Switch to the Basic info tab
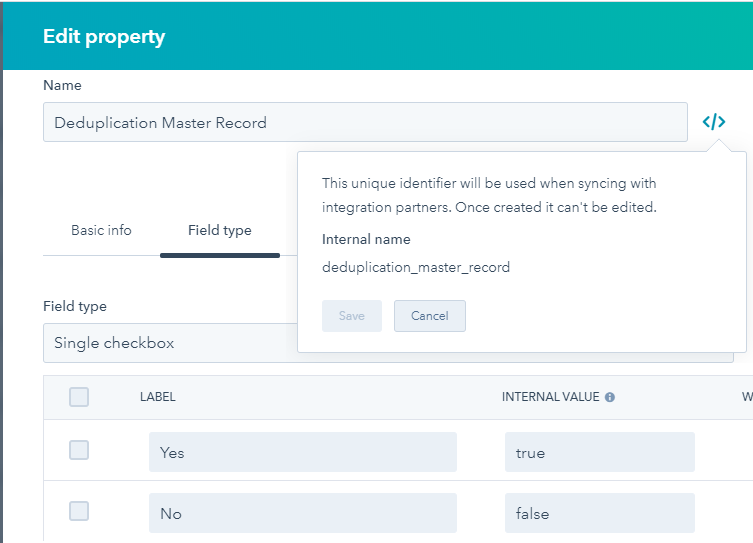 101,230
